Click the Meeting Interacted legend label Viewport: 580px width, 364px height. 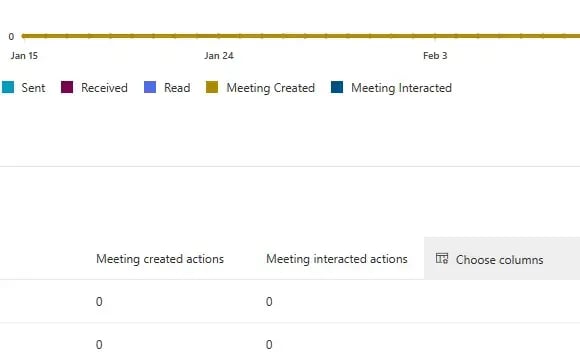[x=401, y=88]
